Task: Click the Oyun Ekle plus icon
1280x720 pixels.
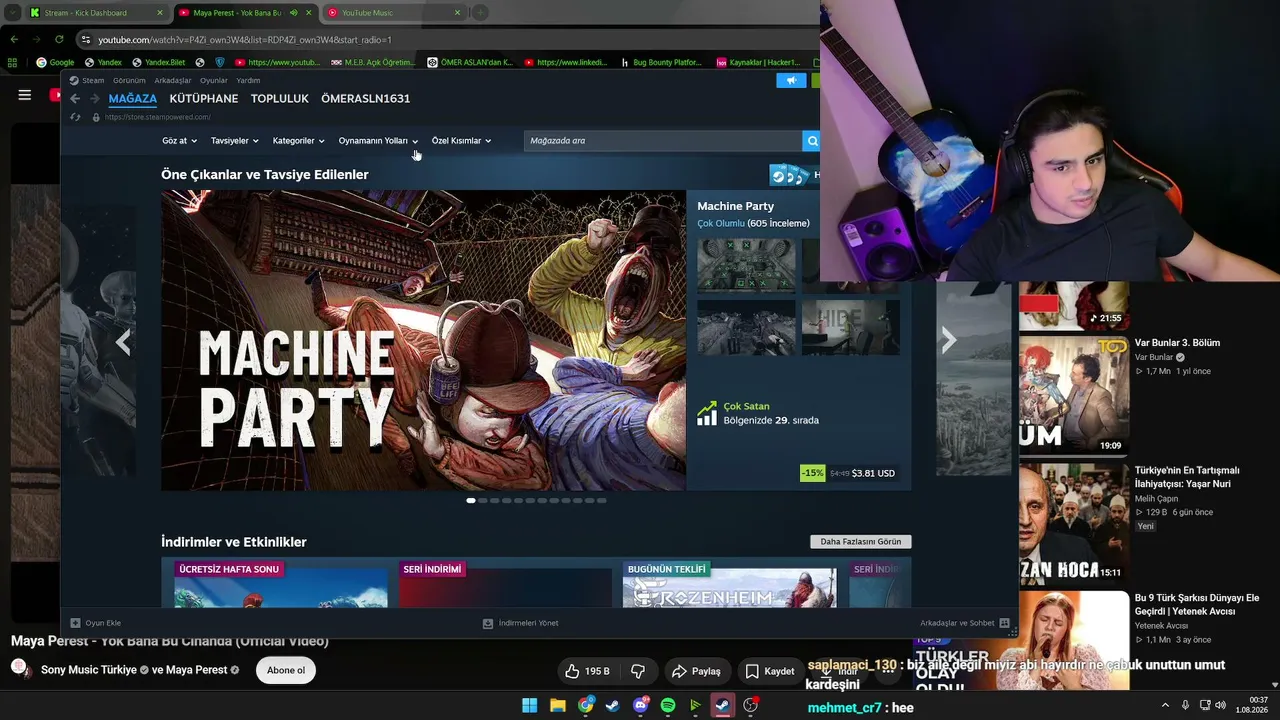Action: pyautogui.click(x=75, y=623)
